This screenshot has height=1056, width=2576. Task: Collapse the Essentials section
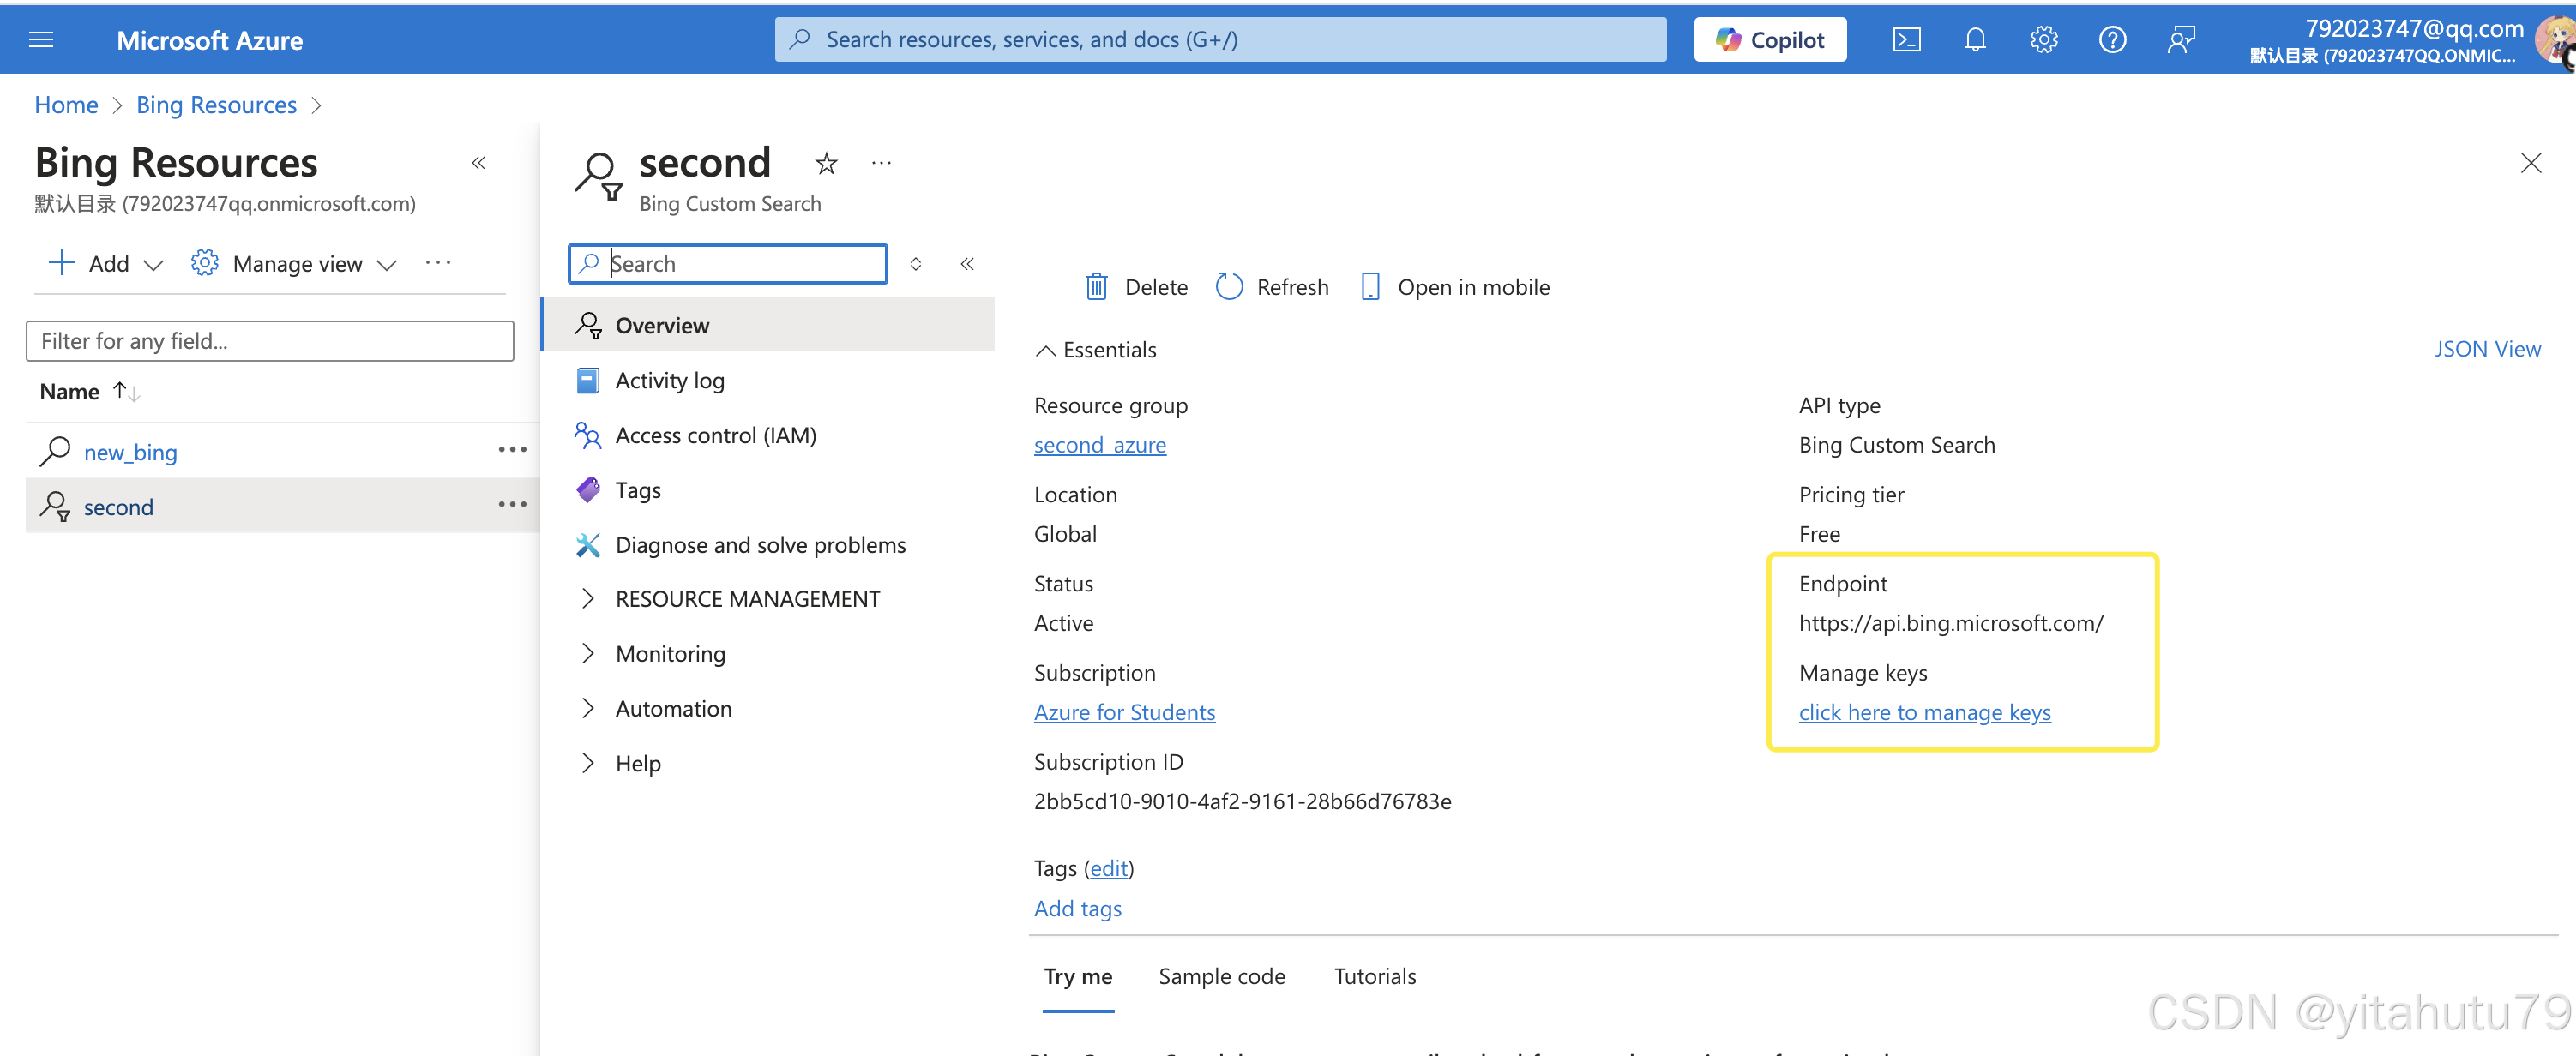point(1046,350)
